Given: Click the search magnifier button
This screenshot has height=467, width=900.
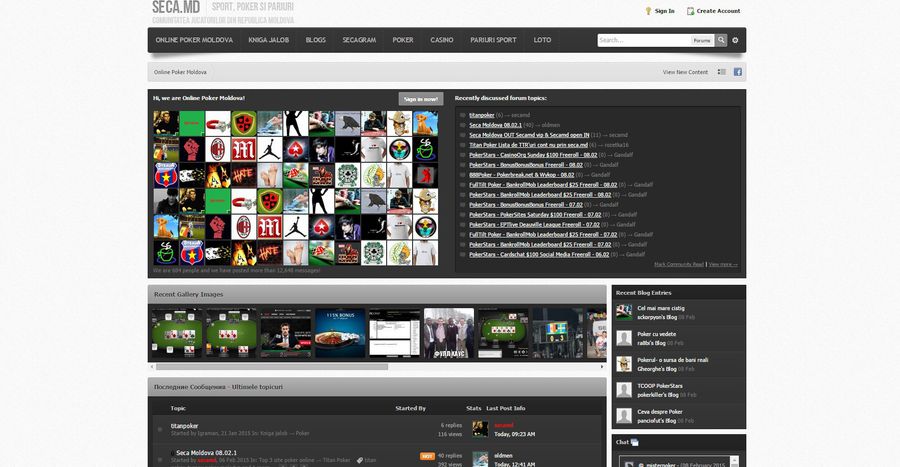Looking at the screenshot, I should coord(721,40).
